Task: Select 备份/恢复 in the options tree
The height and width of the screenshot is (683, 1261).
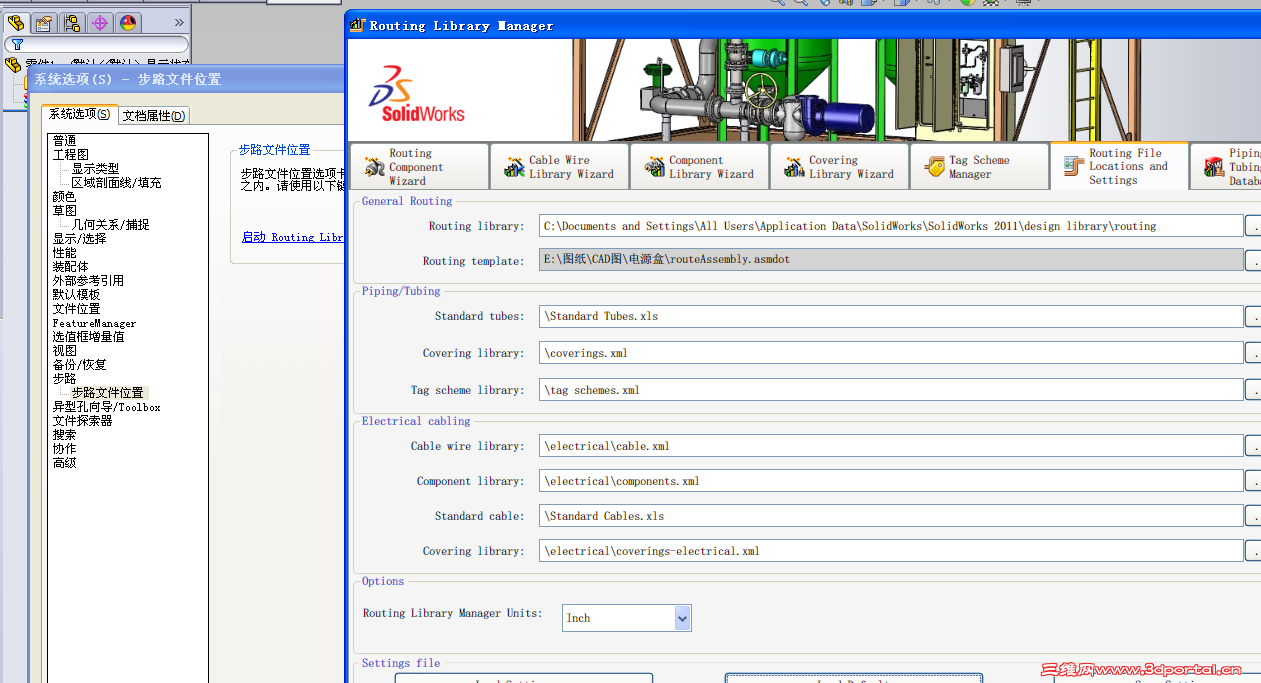Action: 79,365
